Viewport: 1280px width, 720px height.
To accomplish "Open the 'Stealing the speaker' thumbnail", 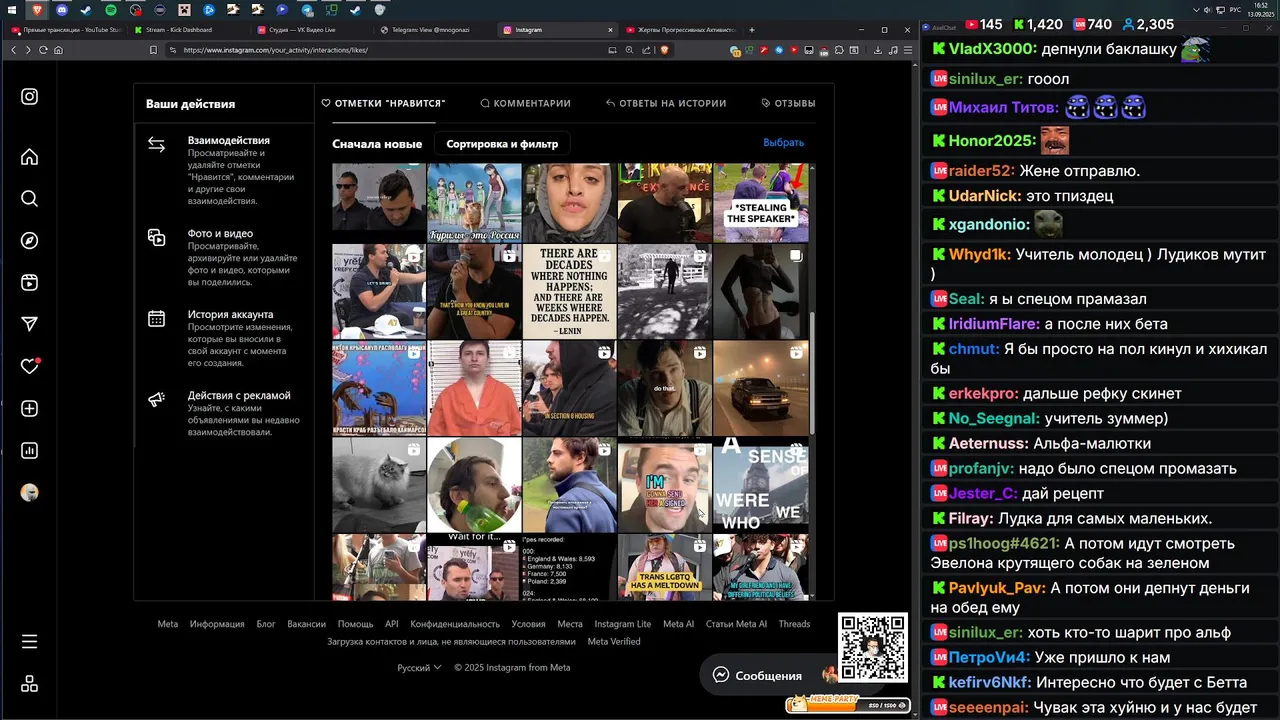I will [760, 203].
